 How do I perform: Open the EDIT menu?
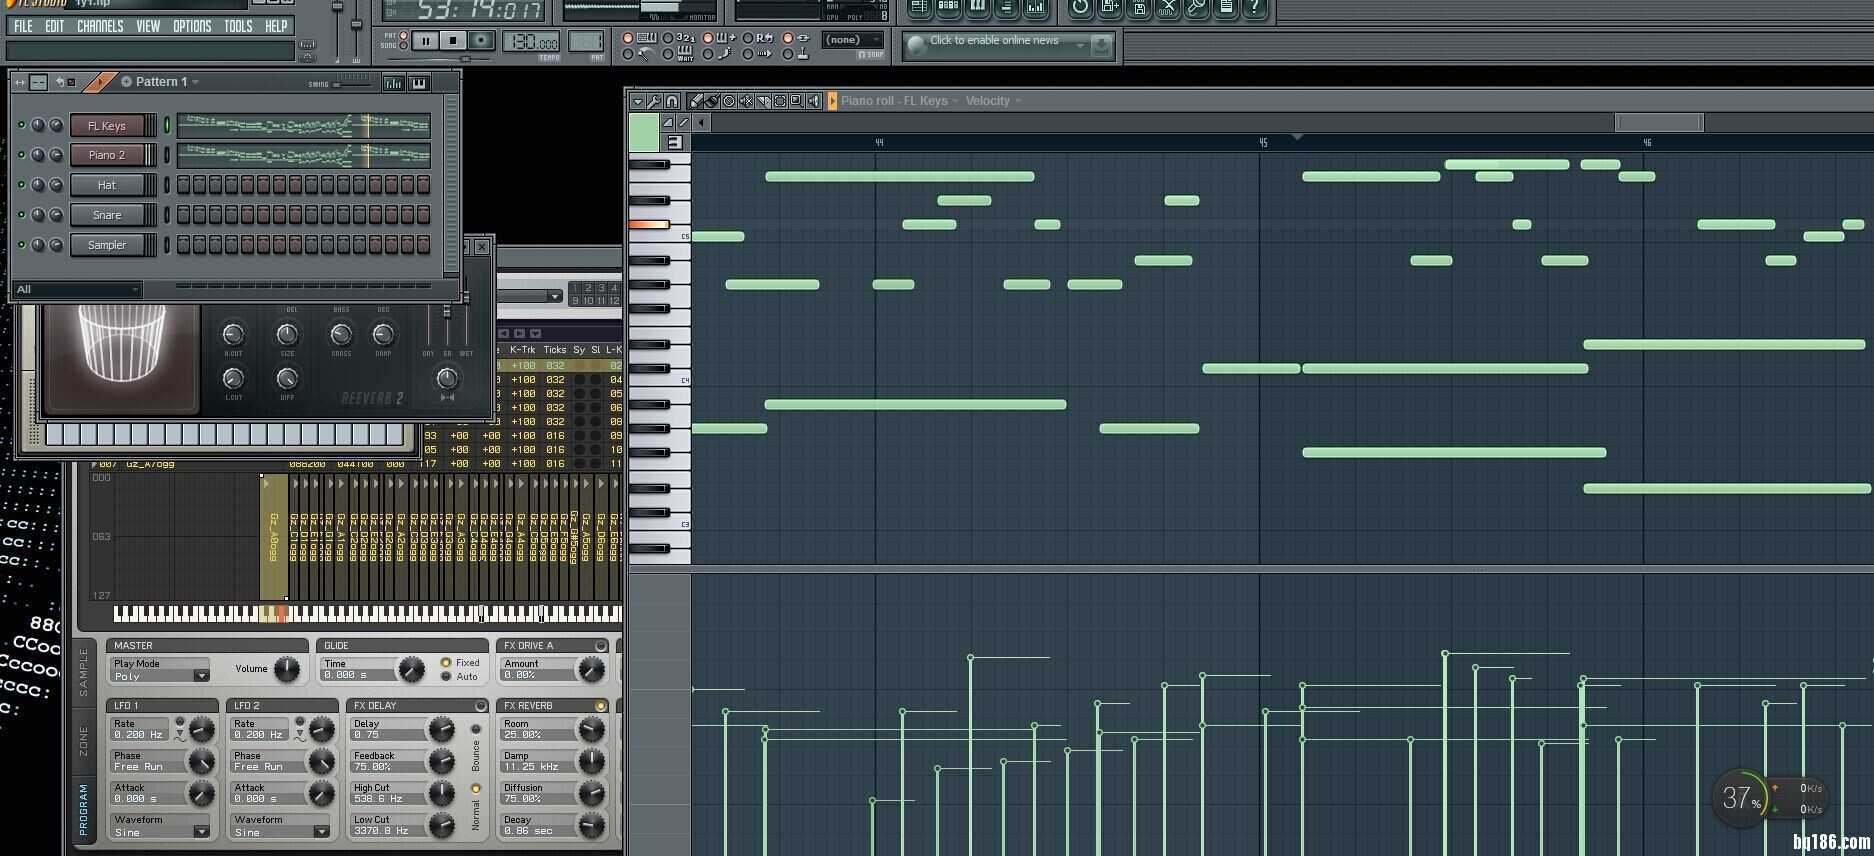tap(54, 26)
